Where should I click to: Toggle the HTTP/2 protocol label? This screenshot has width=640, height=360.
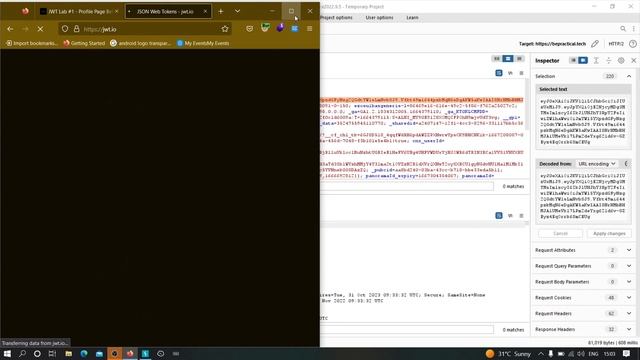click(x=616, y=44)
